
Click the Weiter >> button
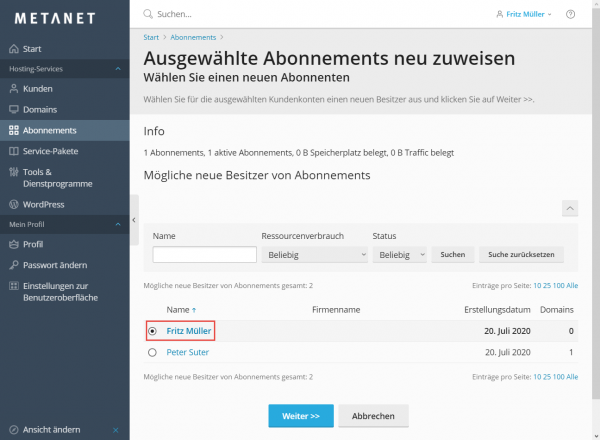300,415
